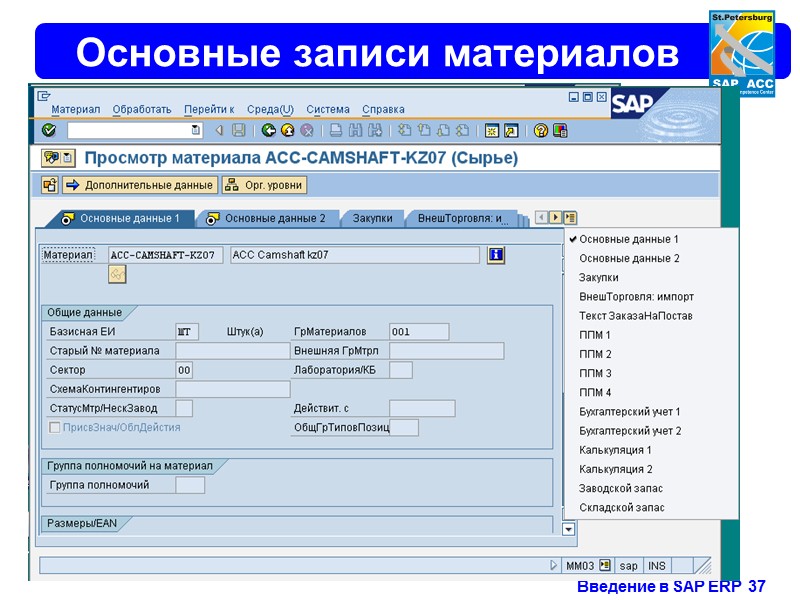Click Орг. уровни button
The height and width of the screenshot is (600, 800).
tap(264, 185)
